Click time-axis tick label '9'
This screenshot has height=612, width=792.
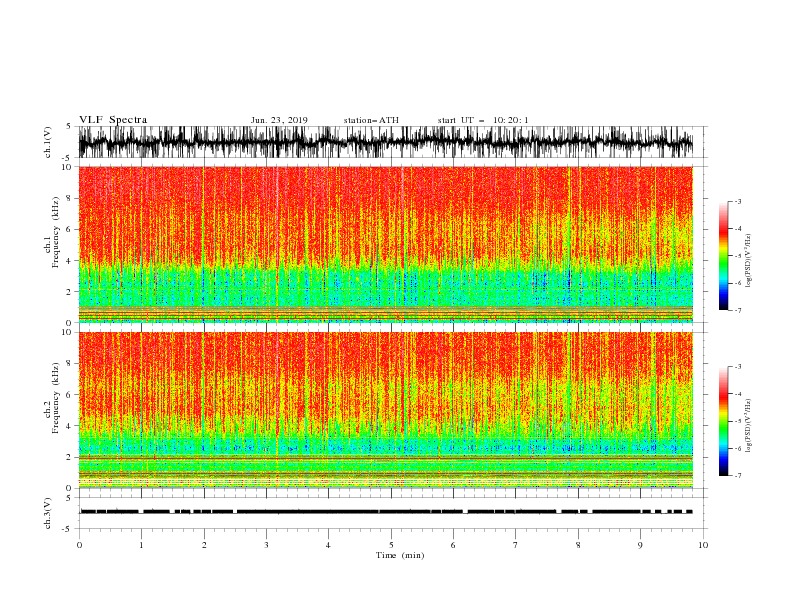[640, 545]
